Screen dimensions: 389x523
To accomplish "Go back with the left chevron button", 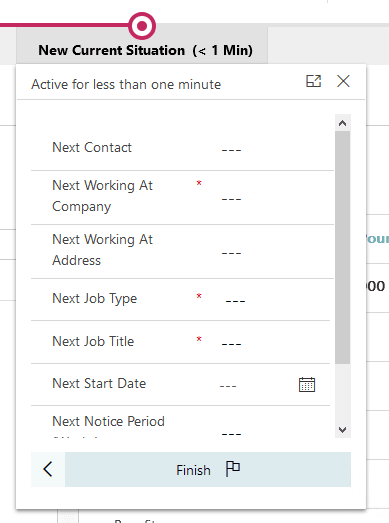I will (x=48, y=469).
